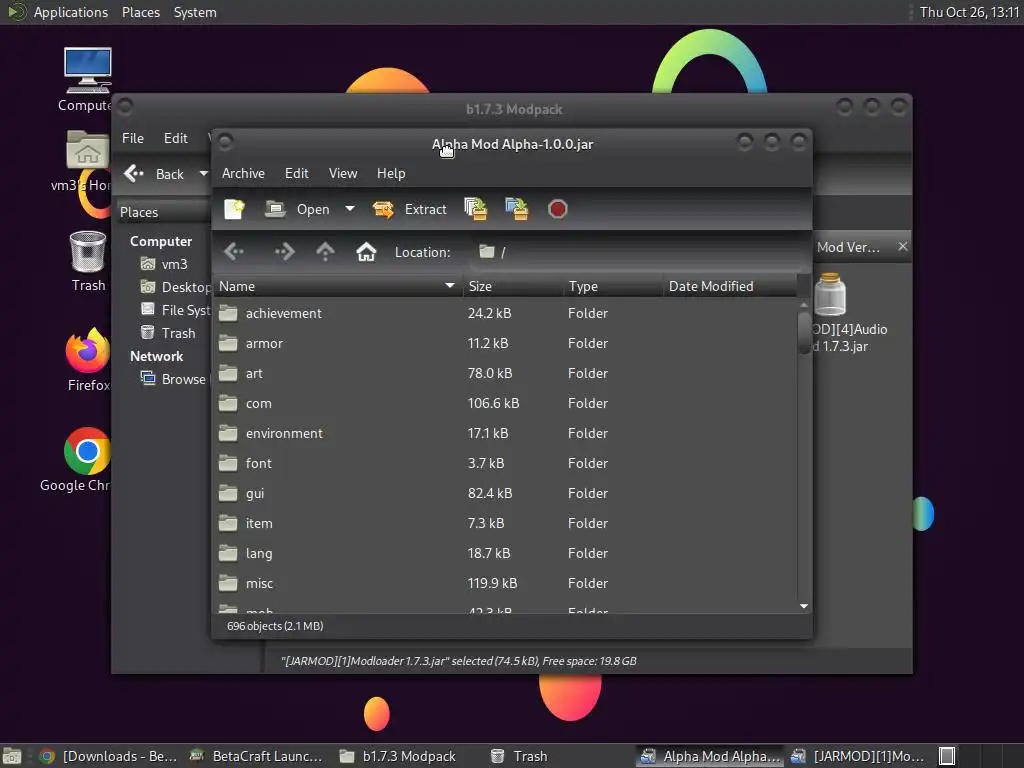Viewport: 1024px width, 768px height.
Task: Click the Open archive toolbar button
Action: pyautogui.click(x=297, y=209)
